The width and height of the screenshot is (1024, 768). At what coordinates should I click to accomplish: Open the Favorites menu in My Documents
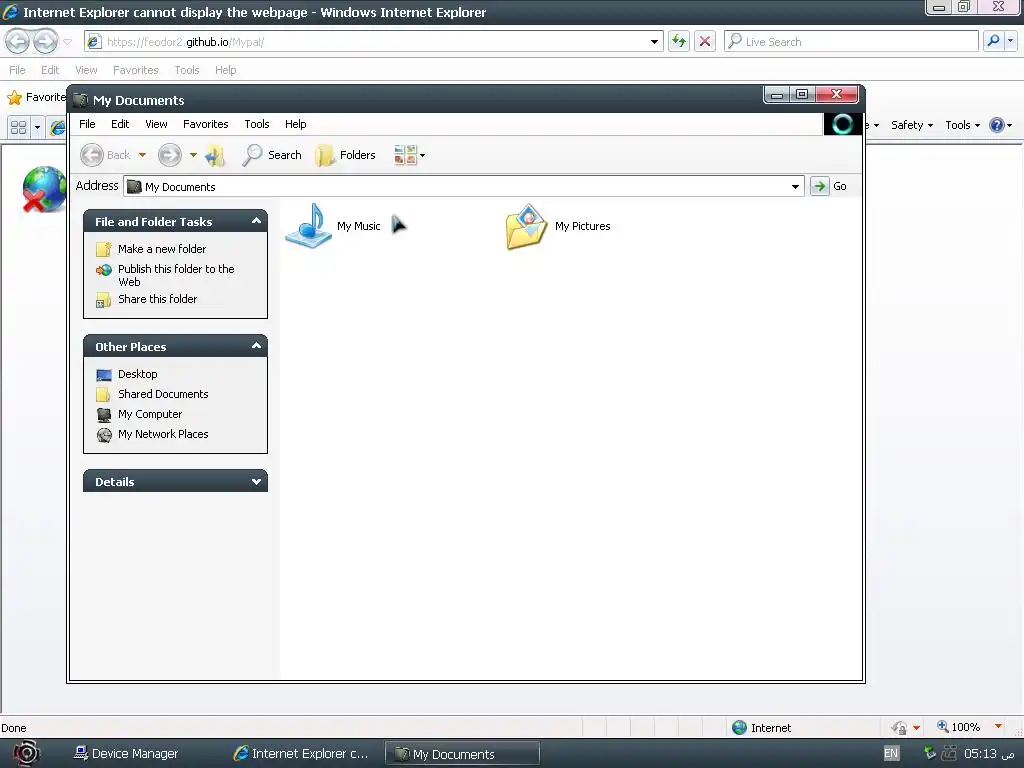click(x=206, y=124)
